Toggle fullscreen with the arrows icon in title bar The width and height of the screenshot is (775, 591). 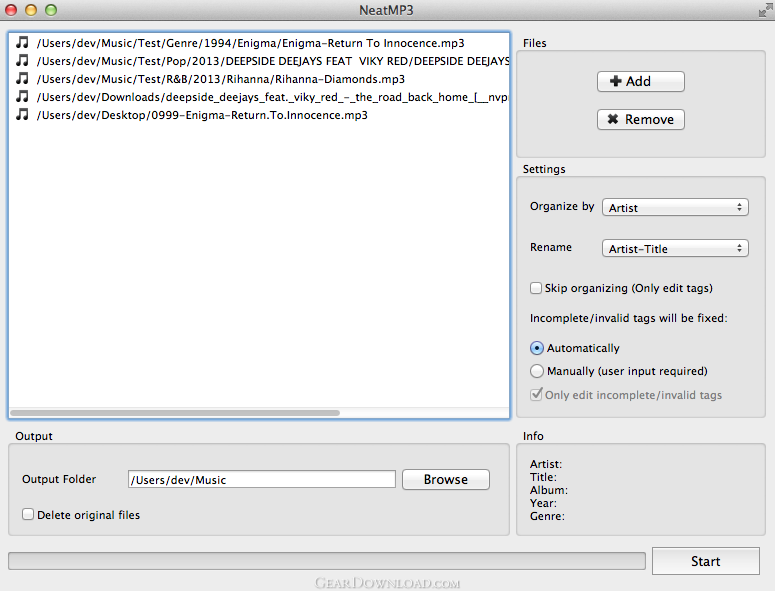point(766,10)
